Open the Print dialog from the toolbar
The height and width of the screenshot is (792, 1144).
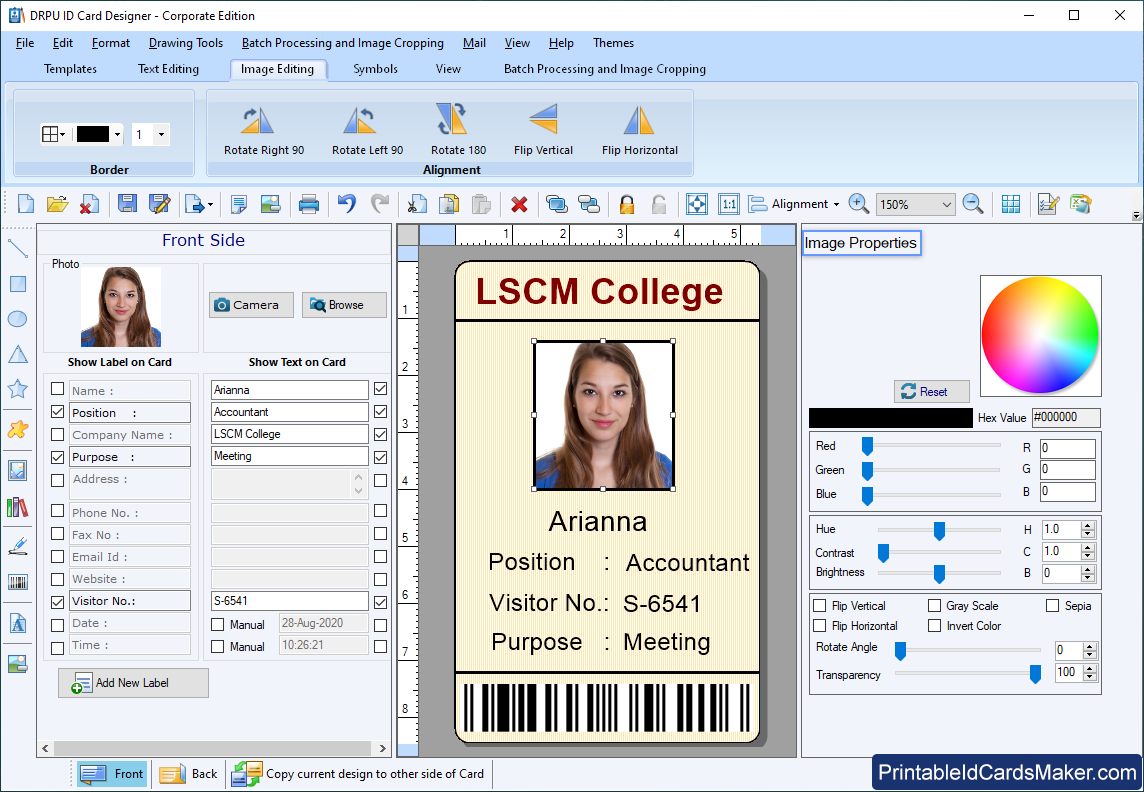[308, 203]
